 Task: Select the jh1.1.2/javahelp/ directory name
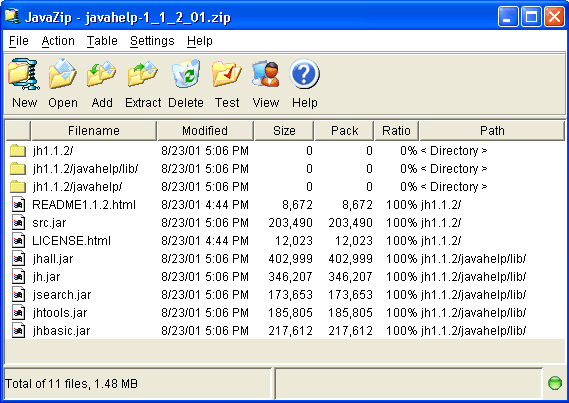click(x=77, y=187)
